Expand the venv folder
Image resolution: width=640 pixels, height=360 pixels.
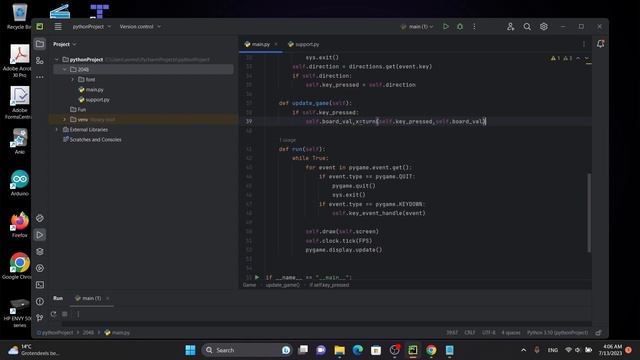click(x=64, y=120)
